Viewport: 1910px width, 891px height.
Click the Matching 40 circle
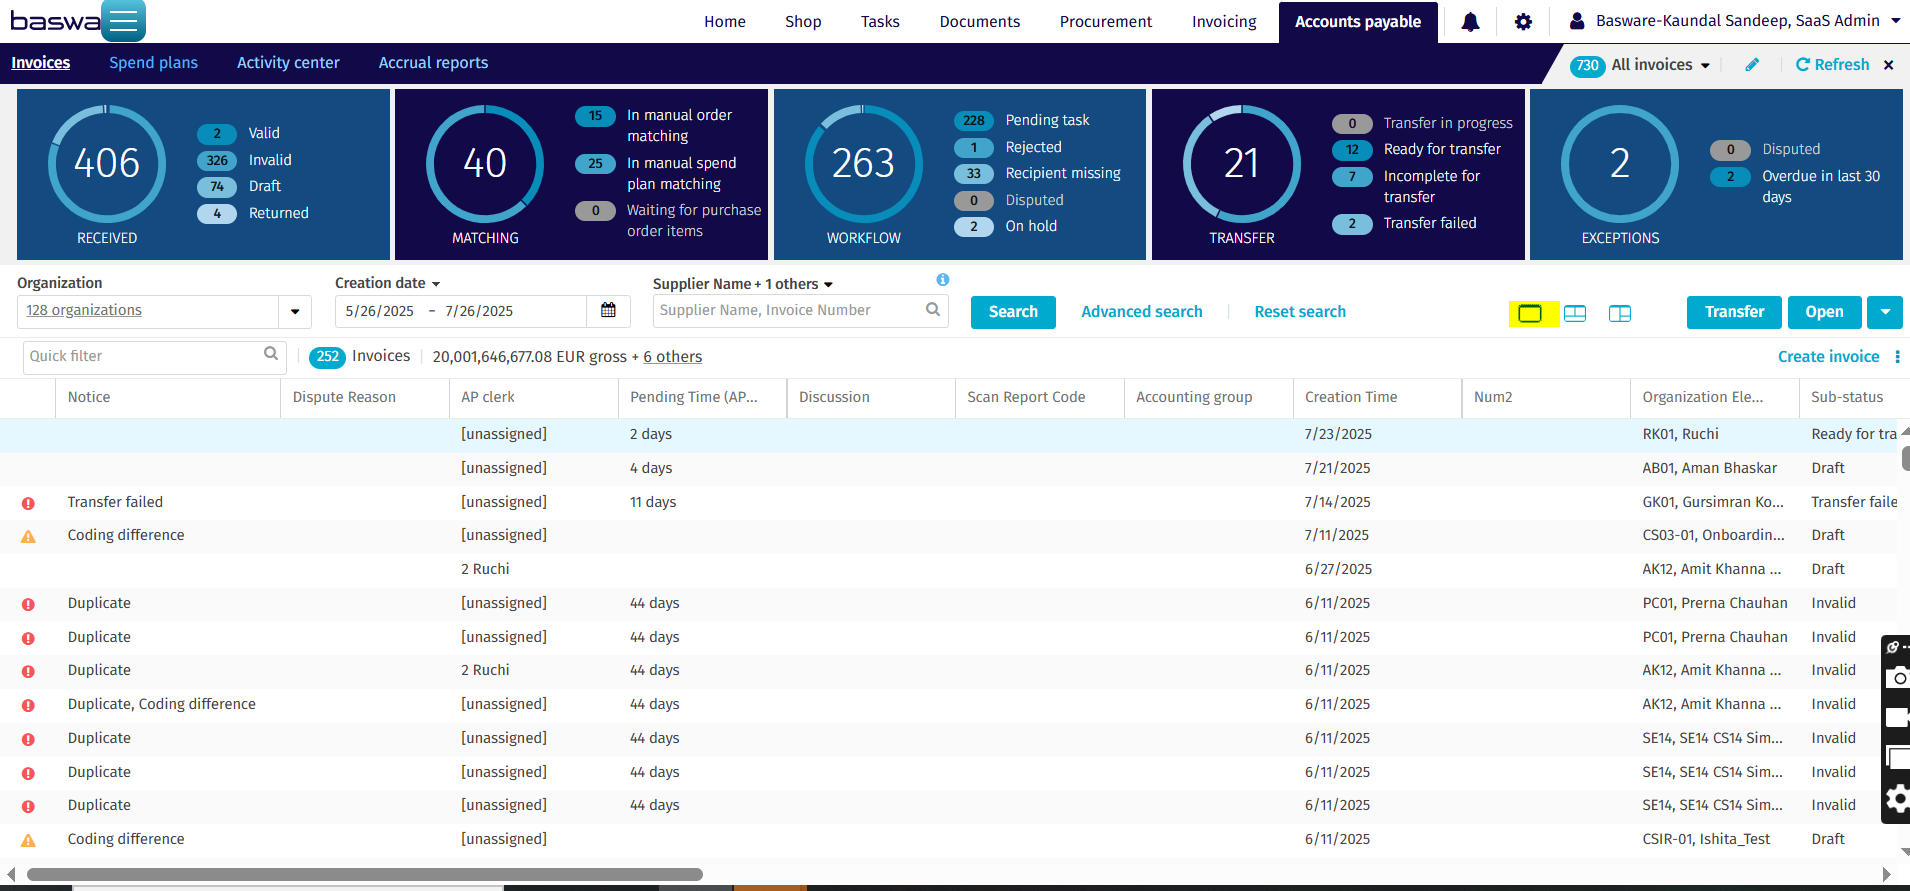click(x=485, y=163)
